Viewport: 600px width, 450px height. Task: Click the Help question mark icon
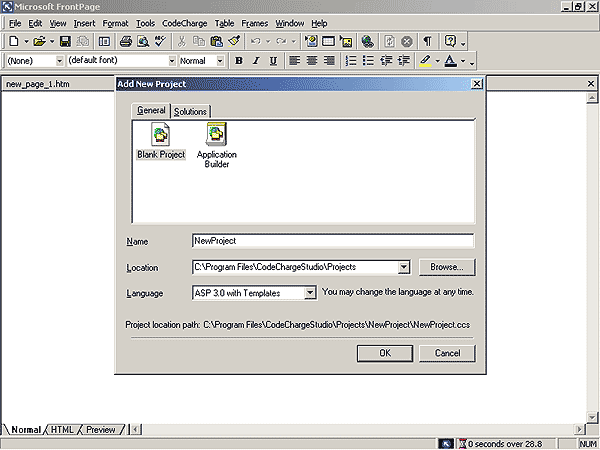click(450, 41)
